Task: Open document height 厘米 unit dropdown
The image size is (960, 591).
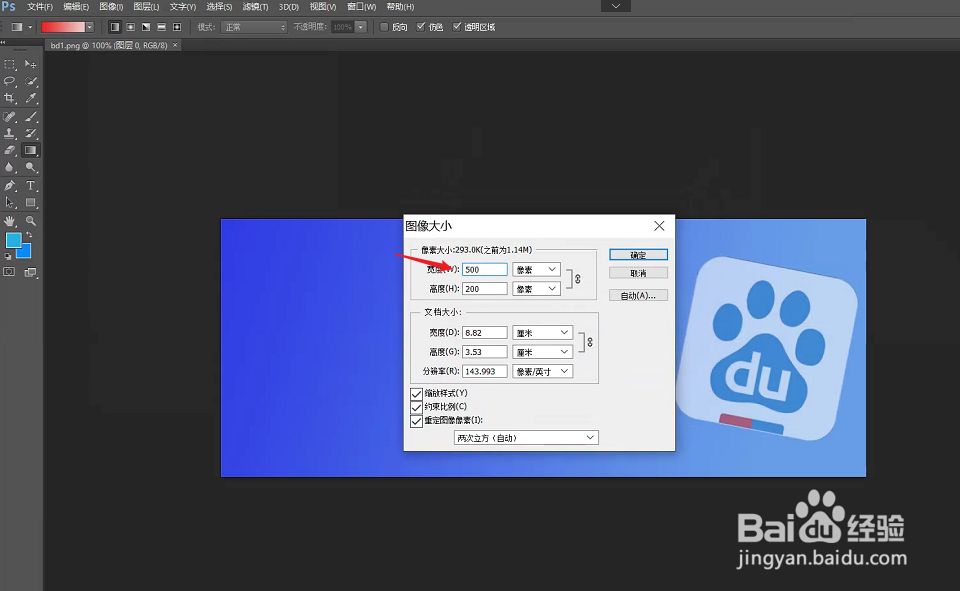Action: [542, 352]
